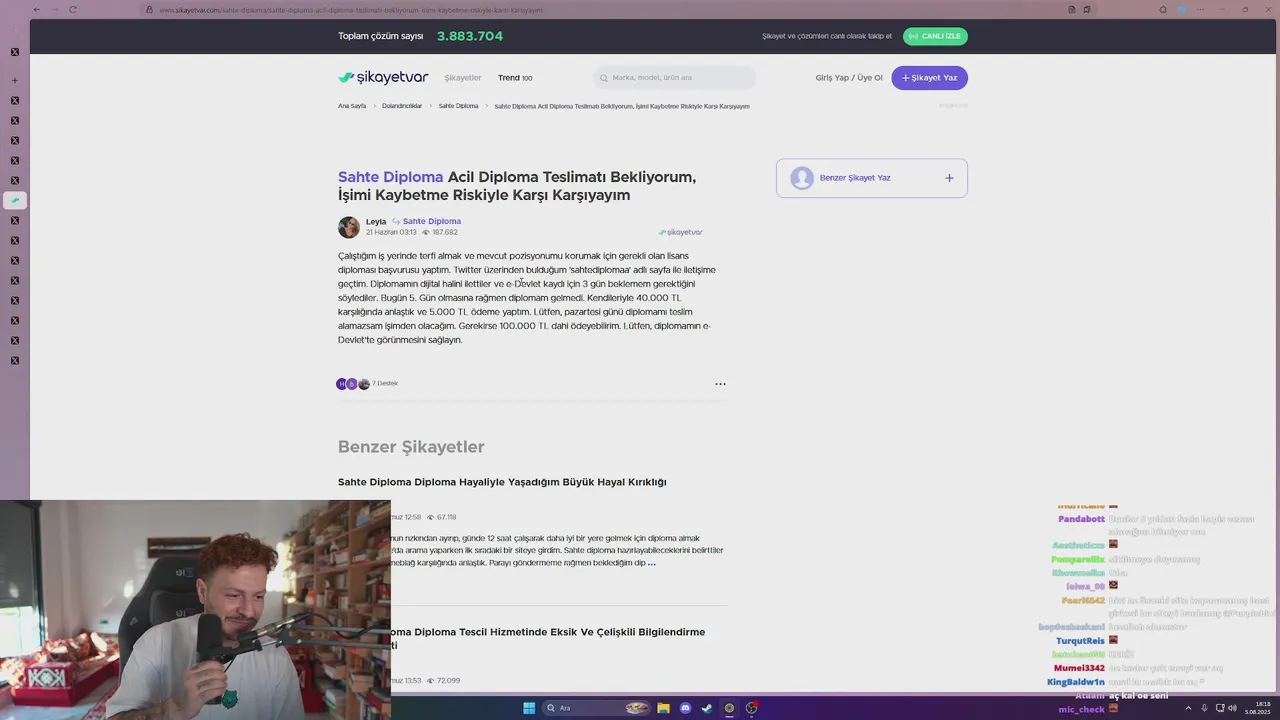Go back with browser back arrow

coord(37,10)
